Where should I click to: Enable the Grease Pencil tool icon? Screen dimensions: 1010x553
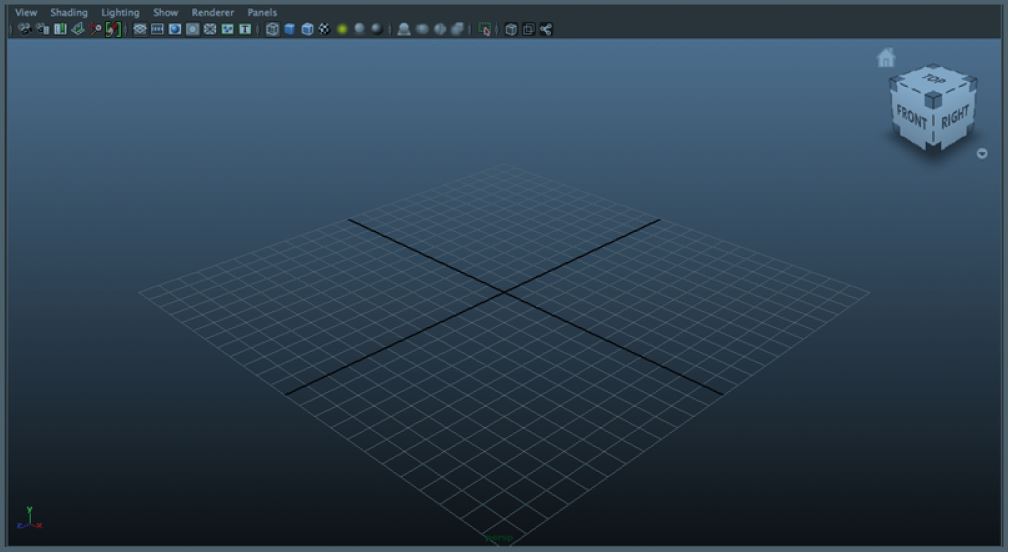(113, 29)
